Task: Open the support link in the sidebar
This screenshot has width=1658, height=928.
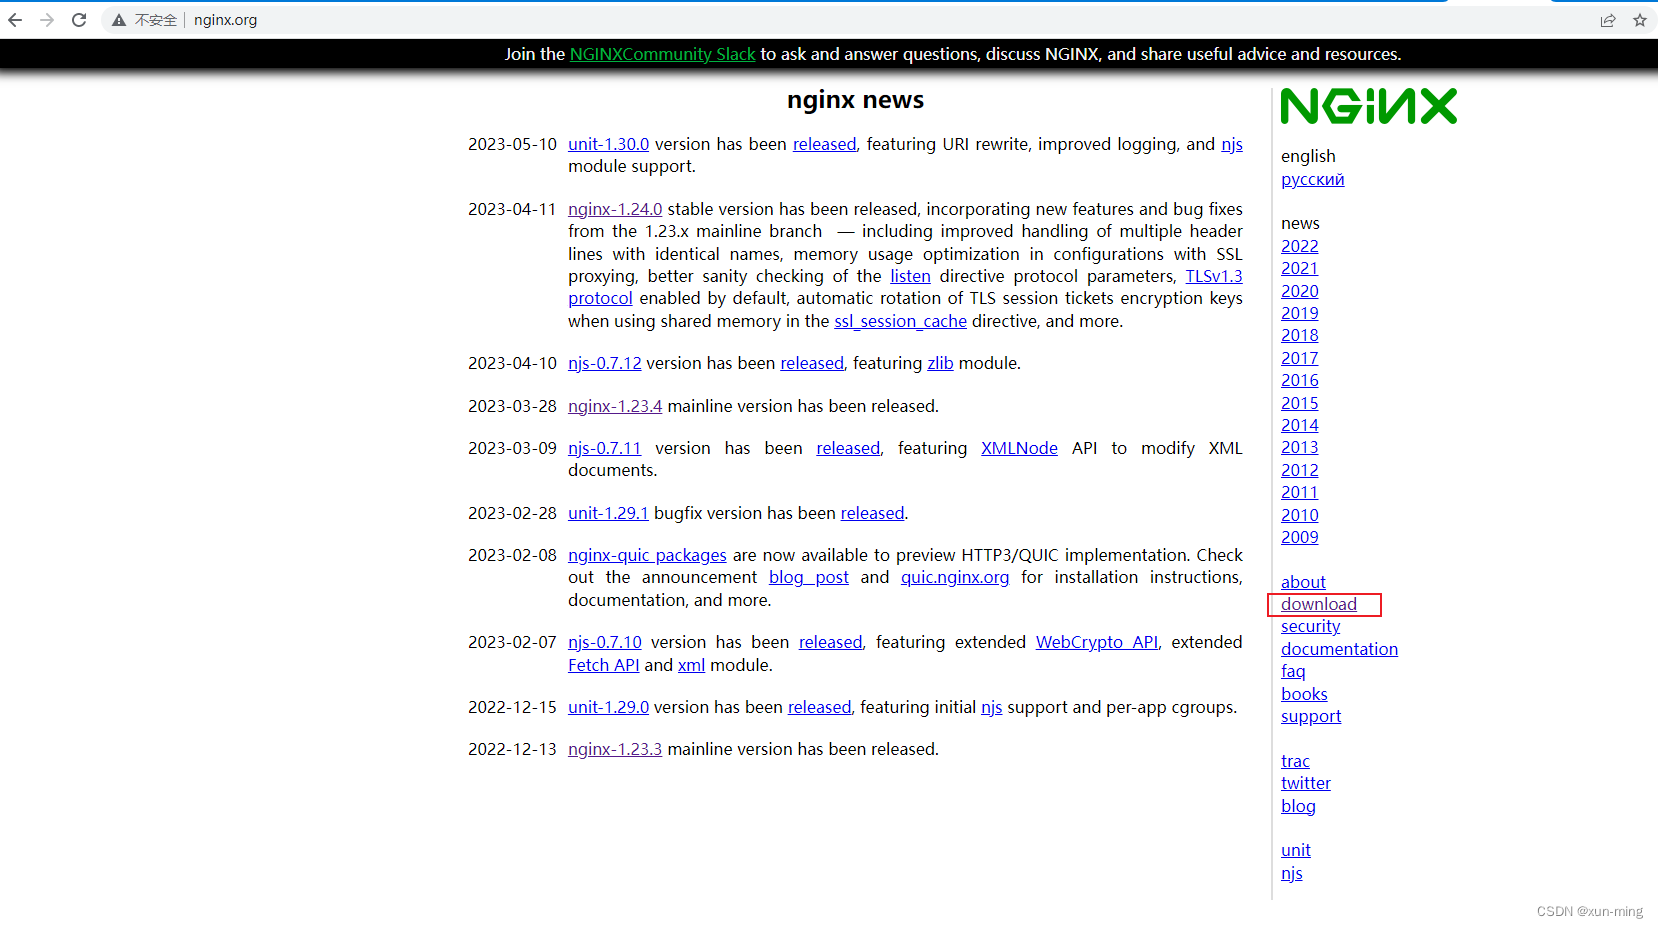Action: click(1311, 716)
